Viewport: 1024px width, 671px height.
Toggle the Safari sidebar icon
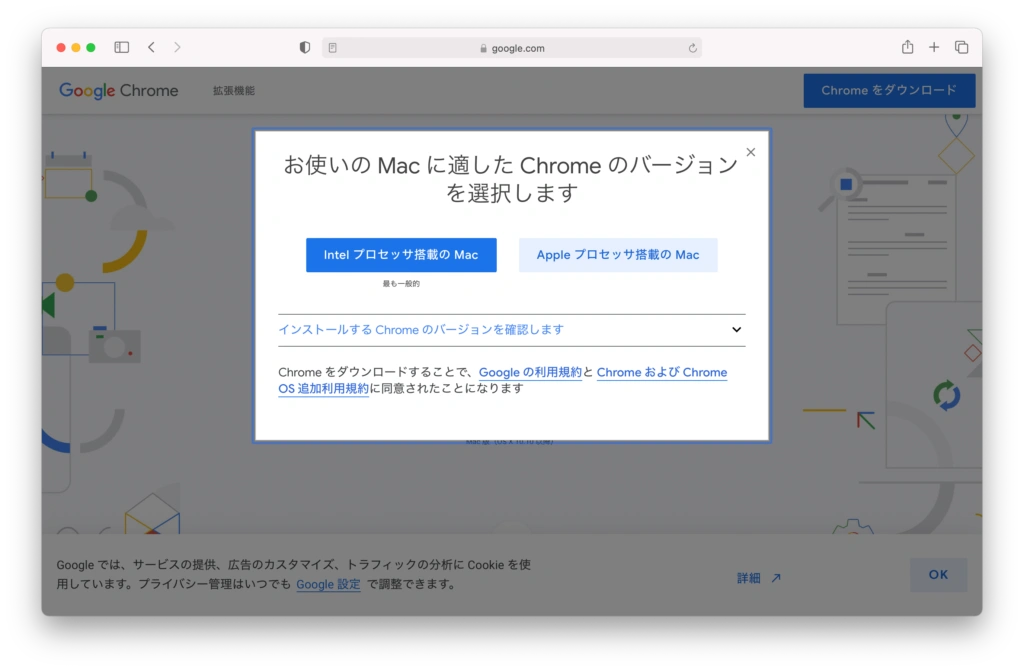121,47
